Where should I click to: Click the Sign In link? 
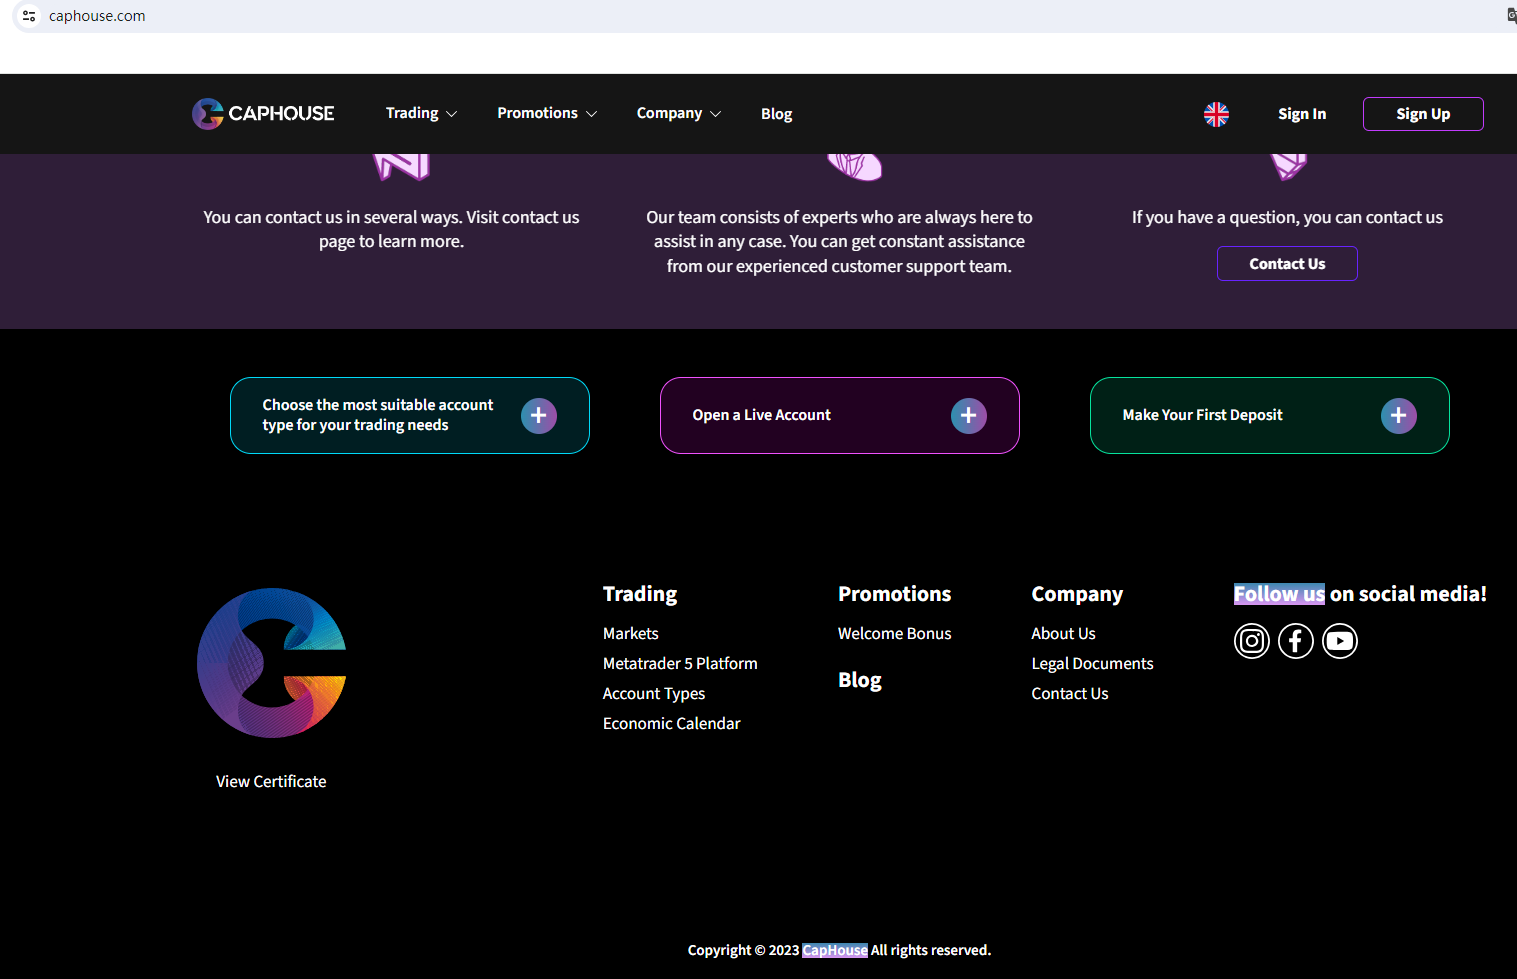tap(1301, 114)
